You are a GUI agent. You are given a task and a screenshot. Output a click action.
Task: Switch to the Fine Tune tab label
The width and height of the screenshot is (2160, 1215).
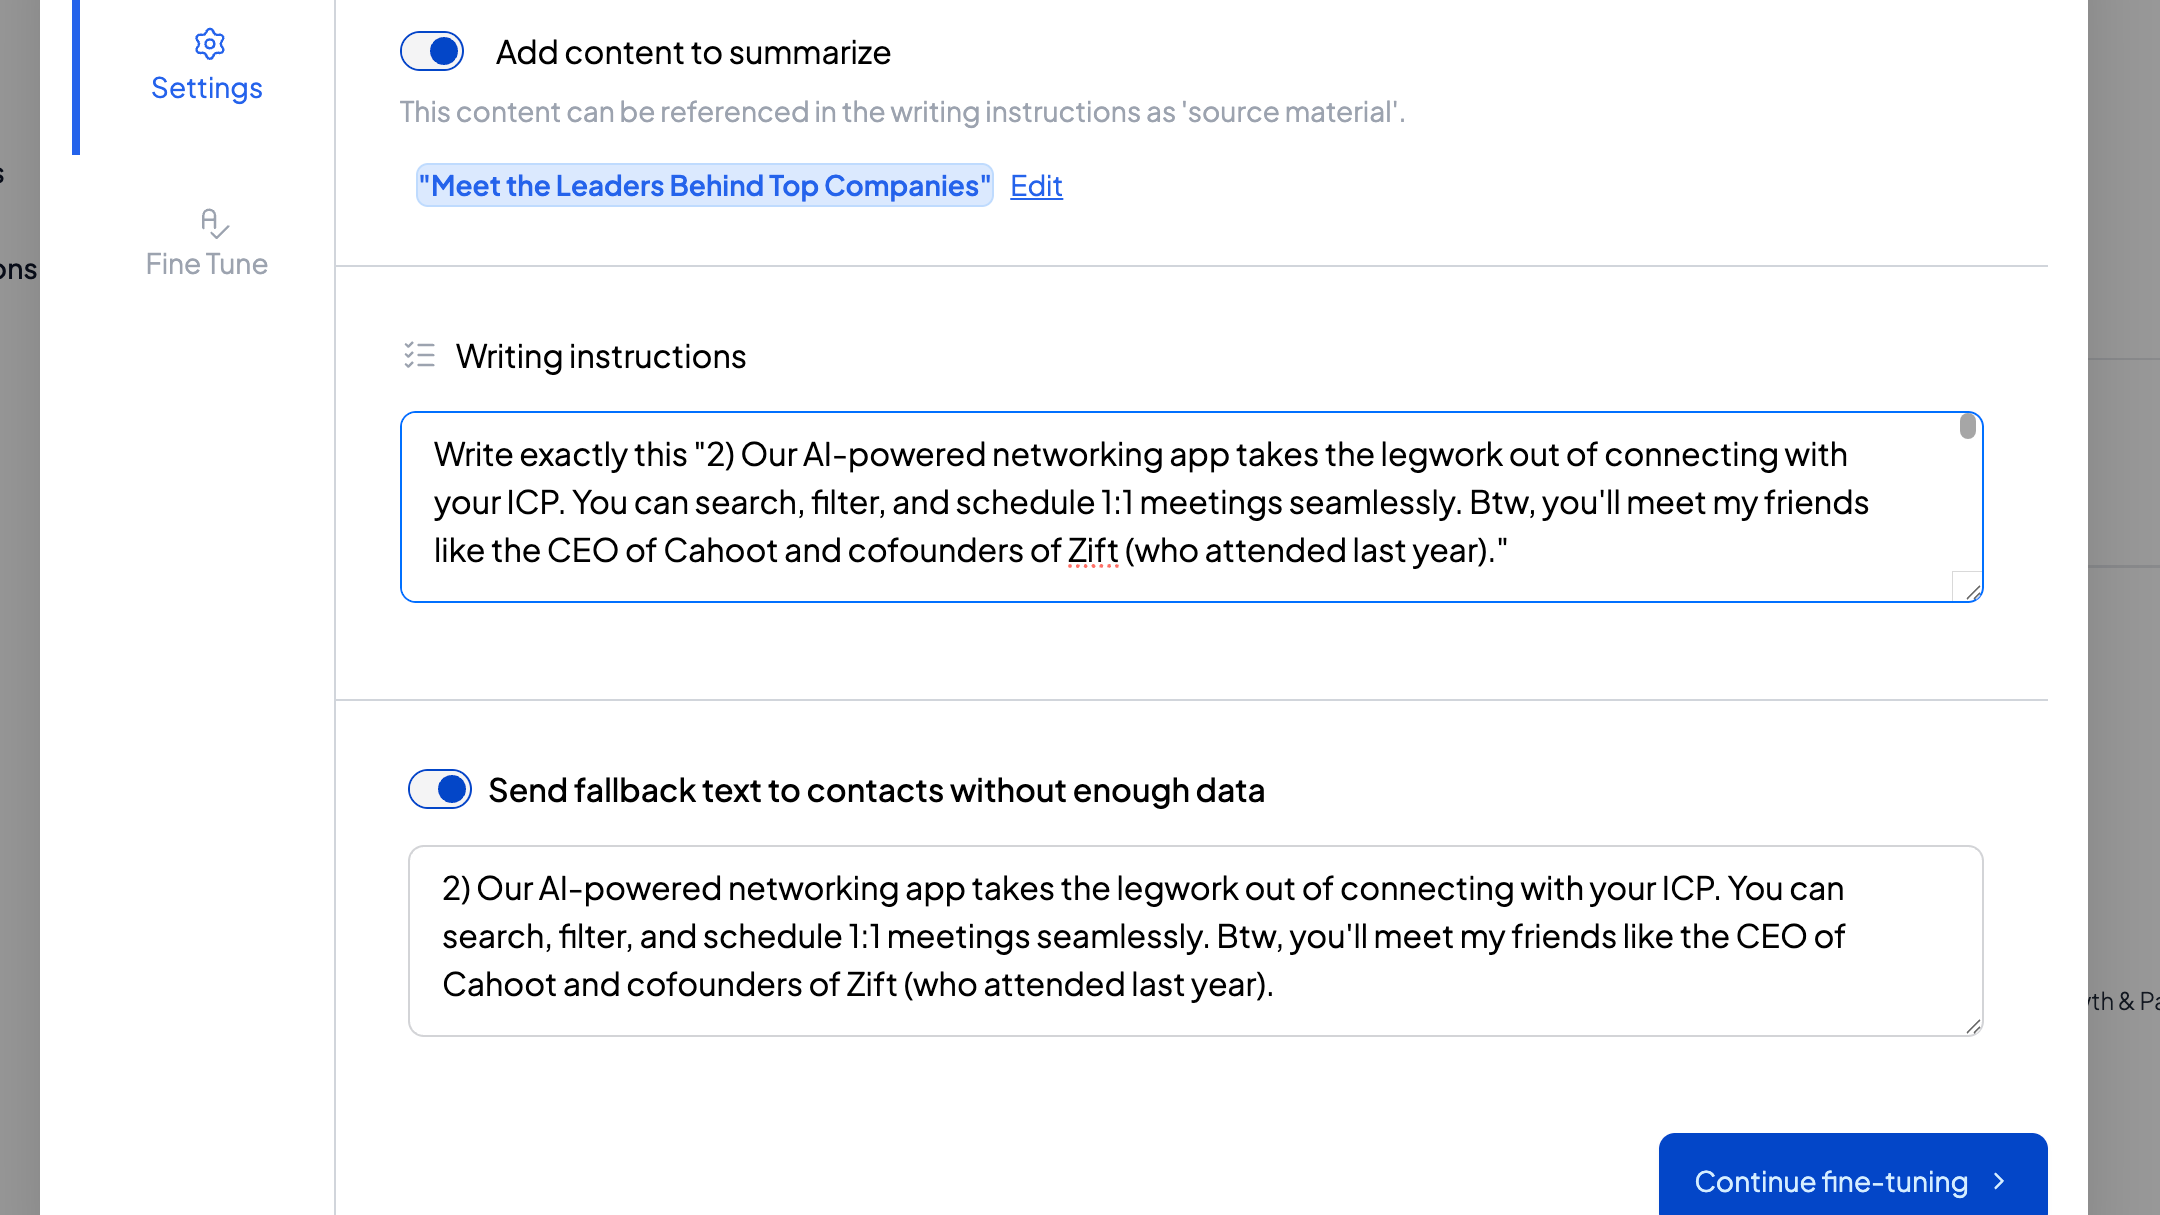(x=207, y=264)
